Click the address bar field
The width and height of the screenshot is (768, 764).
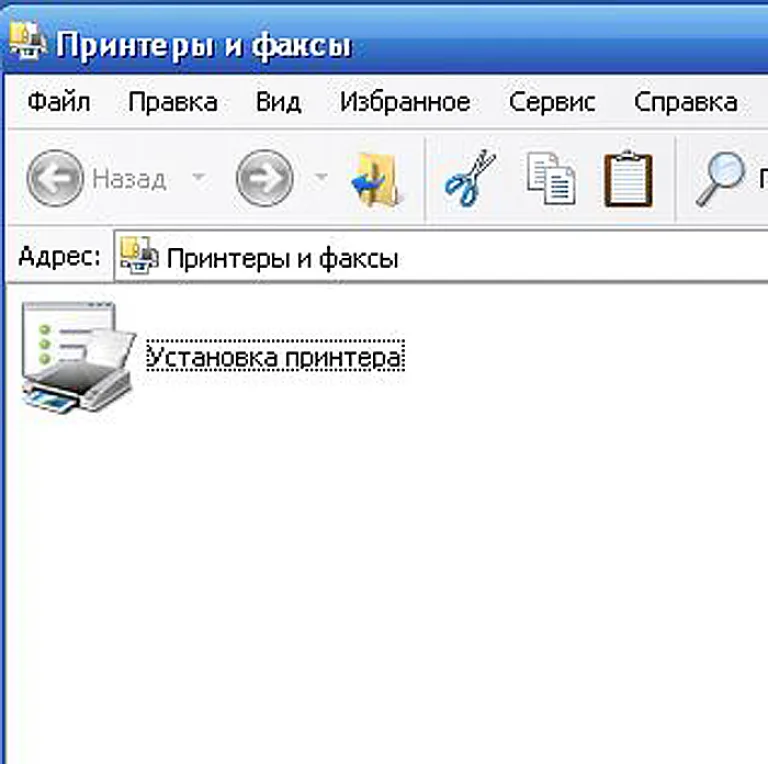click(441, 257)
